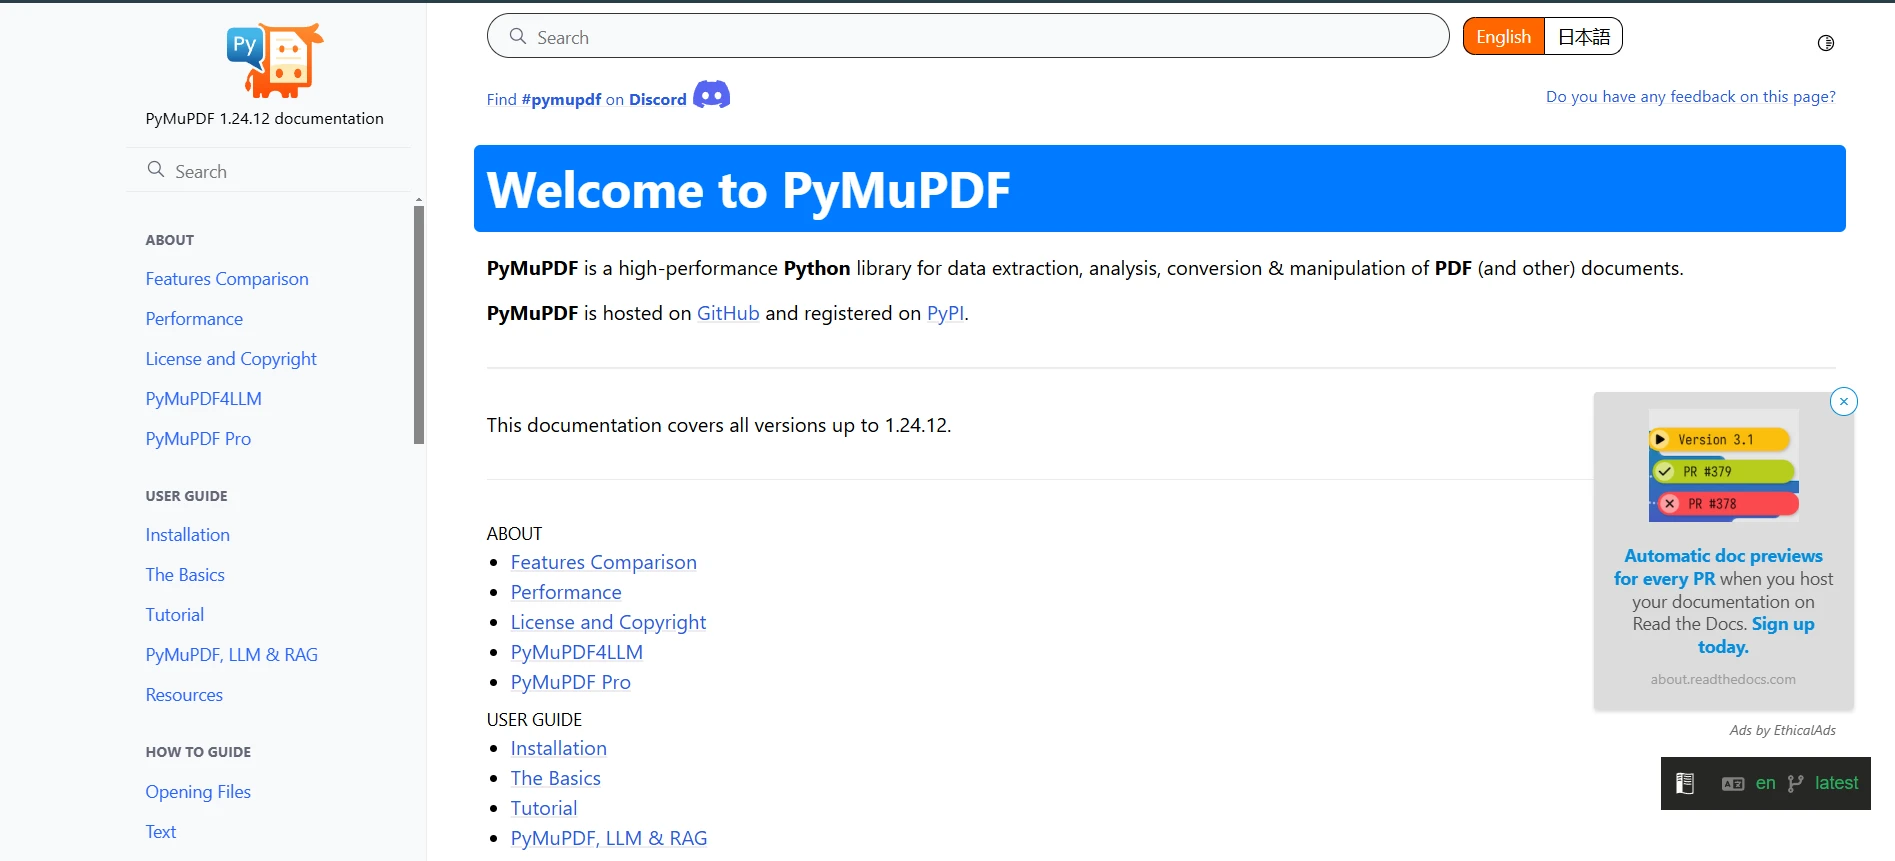Click Tutorial in main content list
Image resolution: width=1895 pixels, height=861 pixels.
(x=543, y=808)
